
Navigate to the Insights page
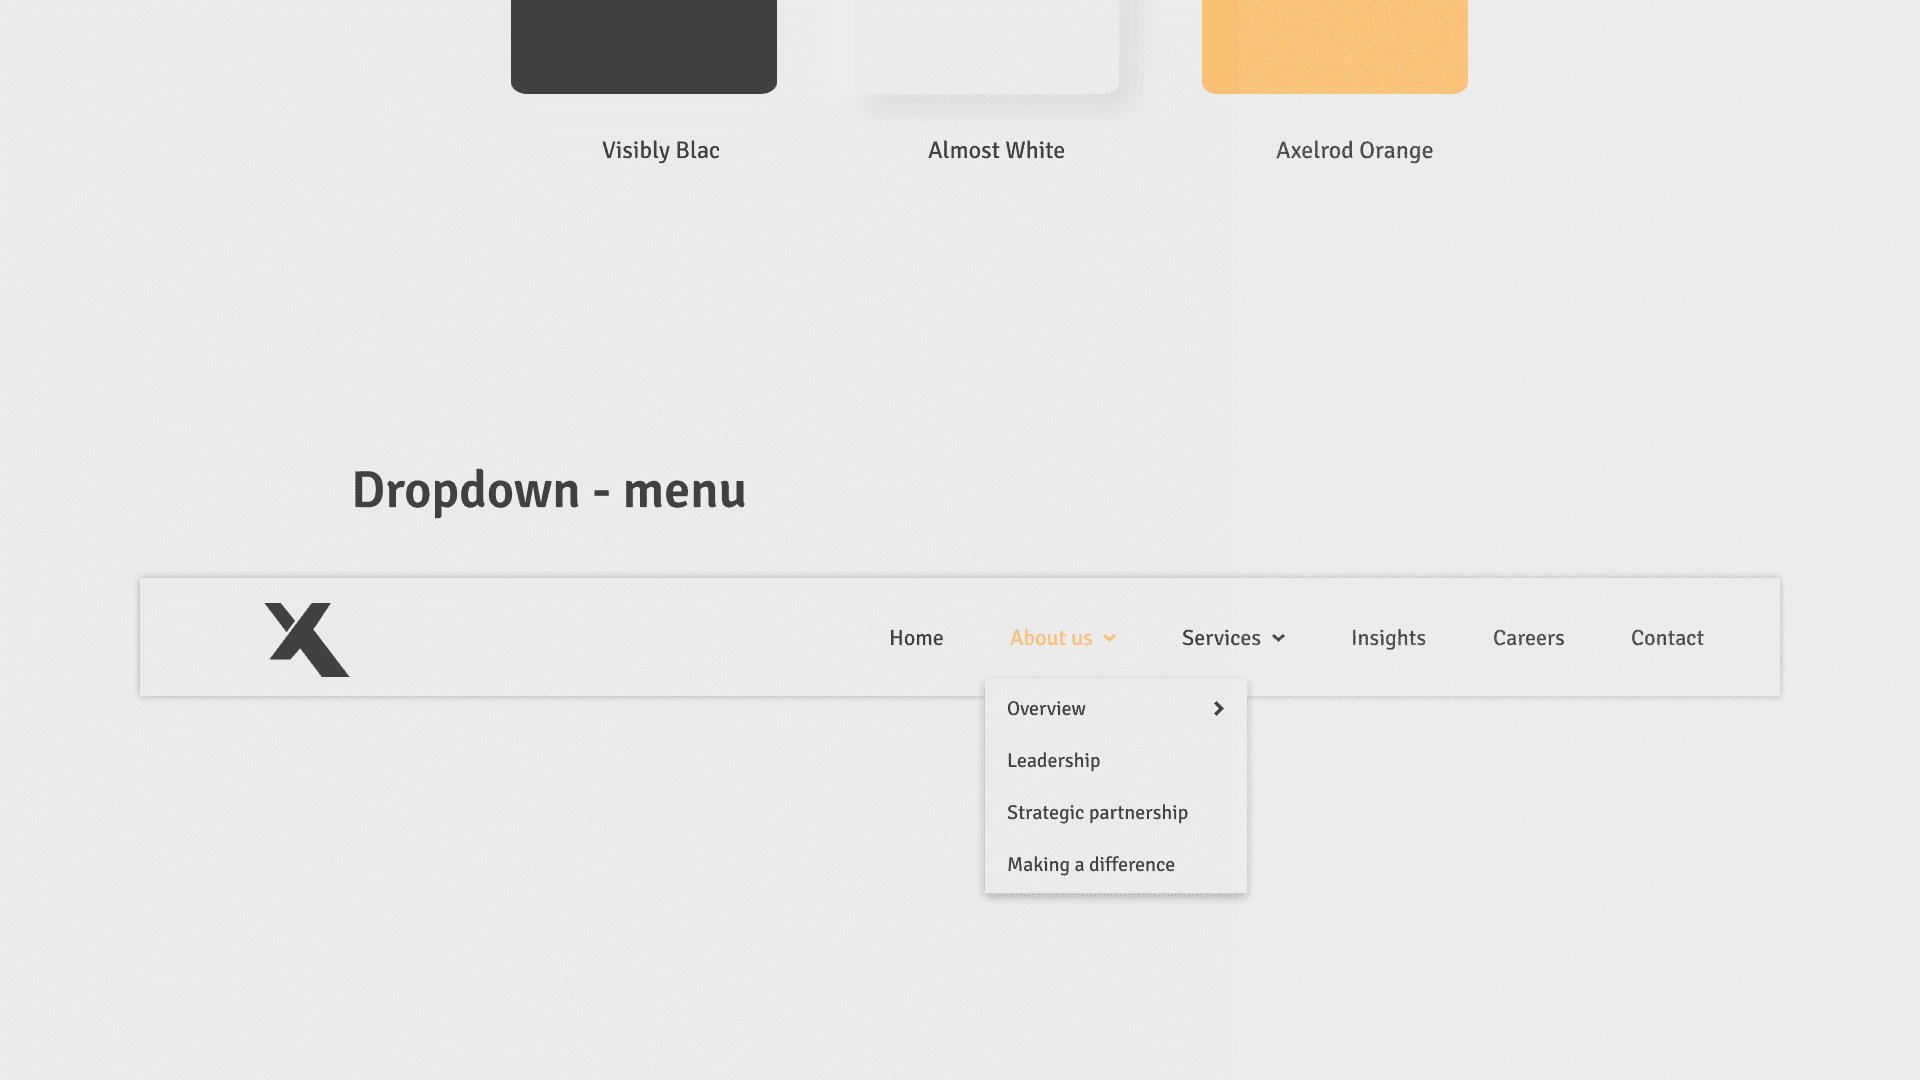[x=1388, y=638]
